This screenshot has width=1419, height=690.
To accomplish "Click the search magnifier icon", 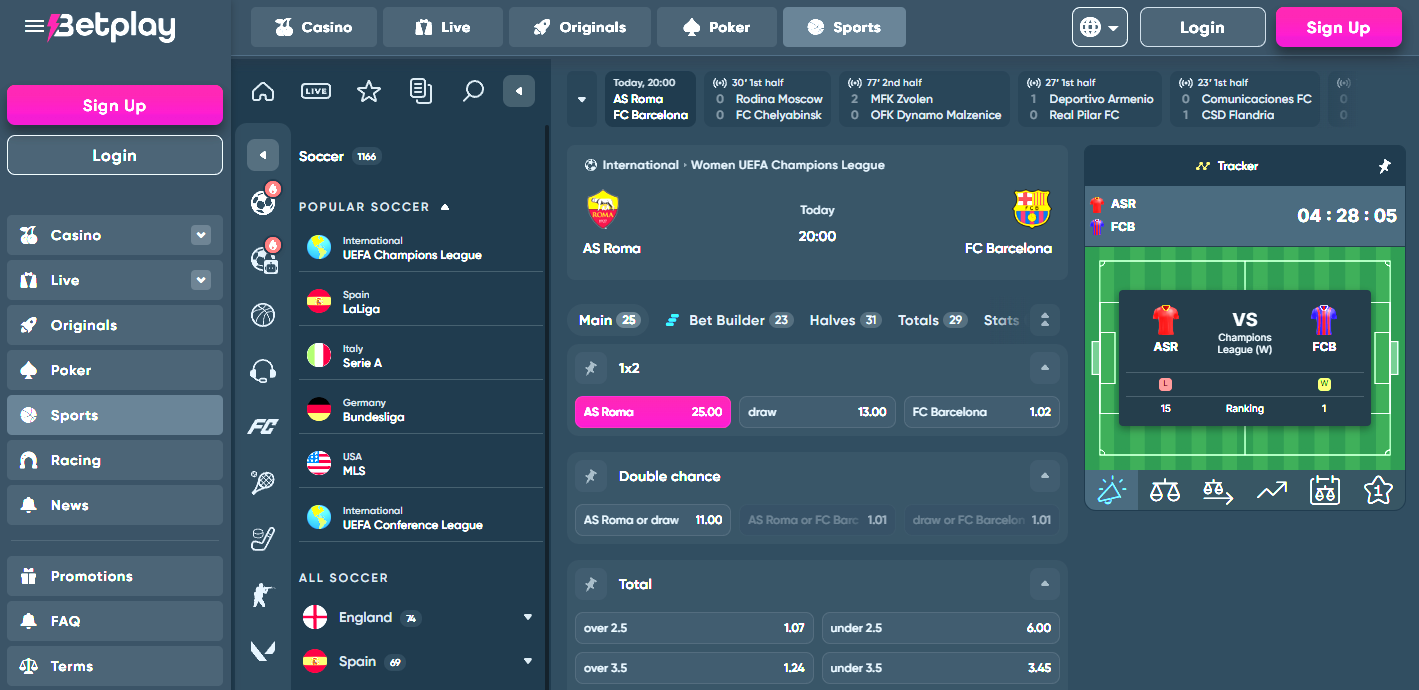I will coord(473,92).
